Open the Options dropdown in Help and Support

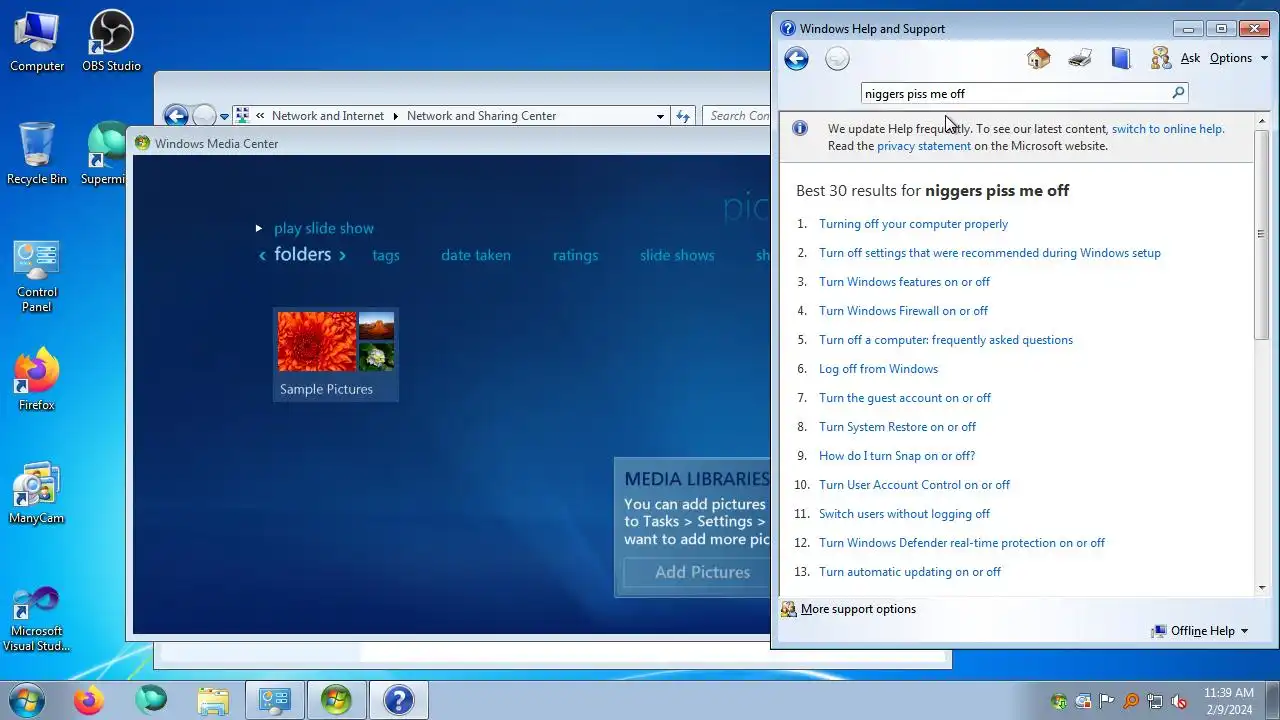pyautogui.click(x=1238, y=58)
